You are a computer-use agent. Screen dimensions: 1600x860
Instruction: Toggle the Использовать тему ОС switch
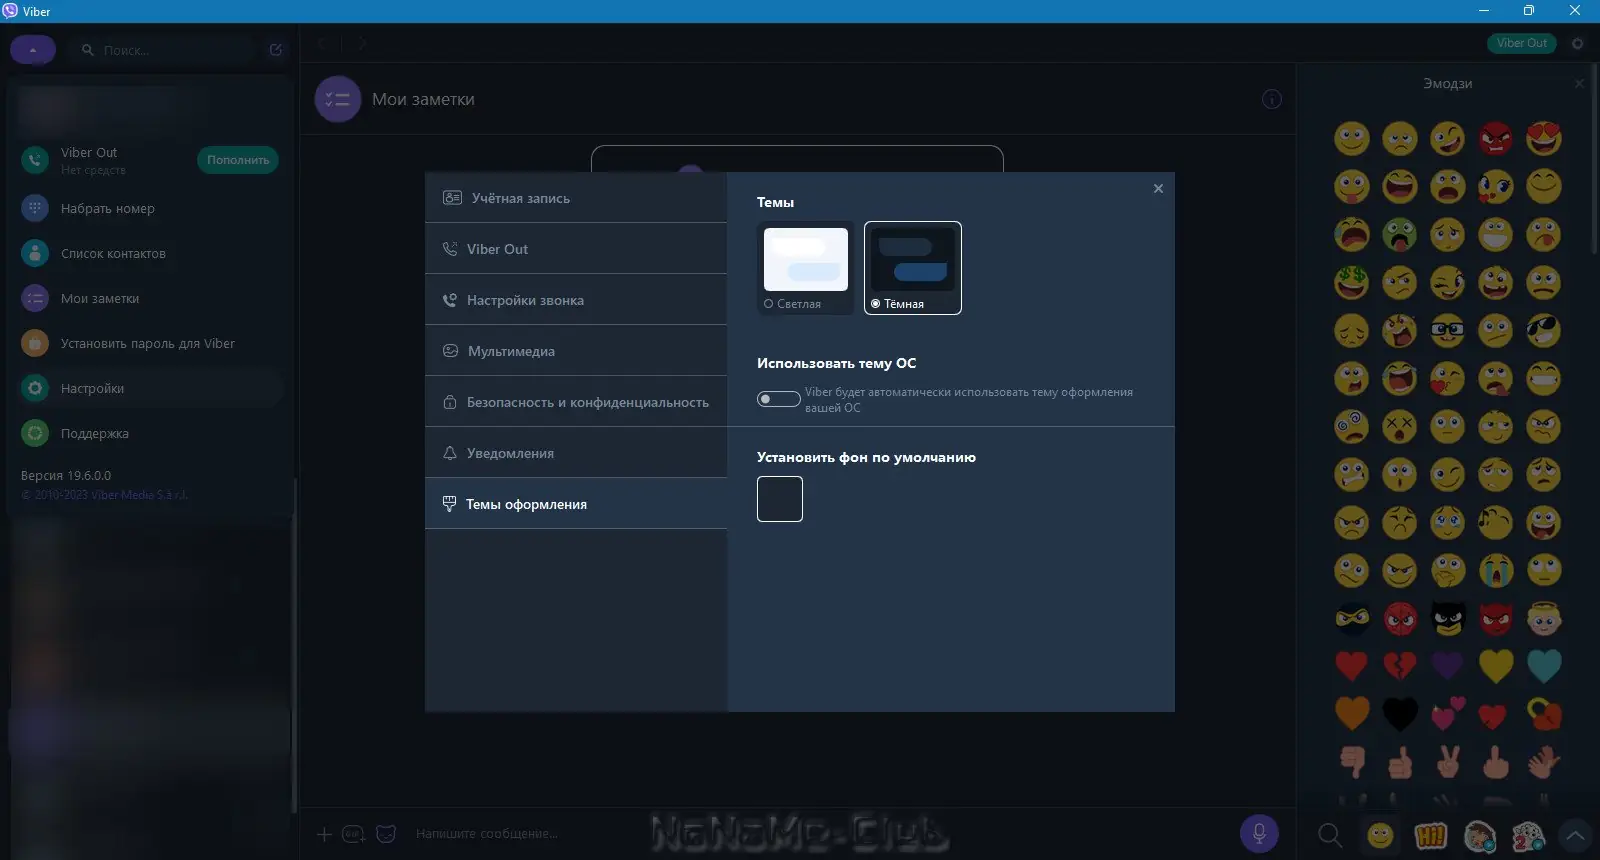pos(778,399)
